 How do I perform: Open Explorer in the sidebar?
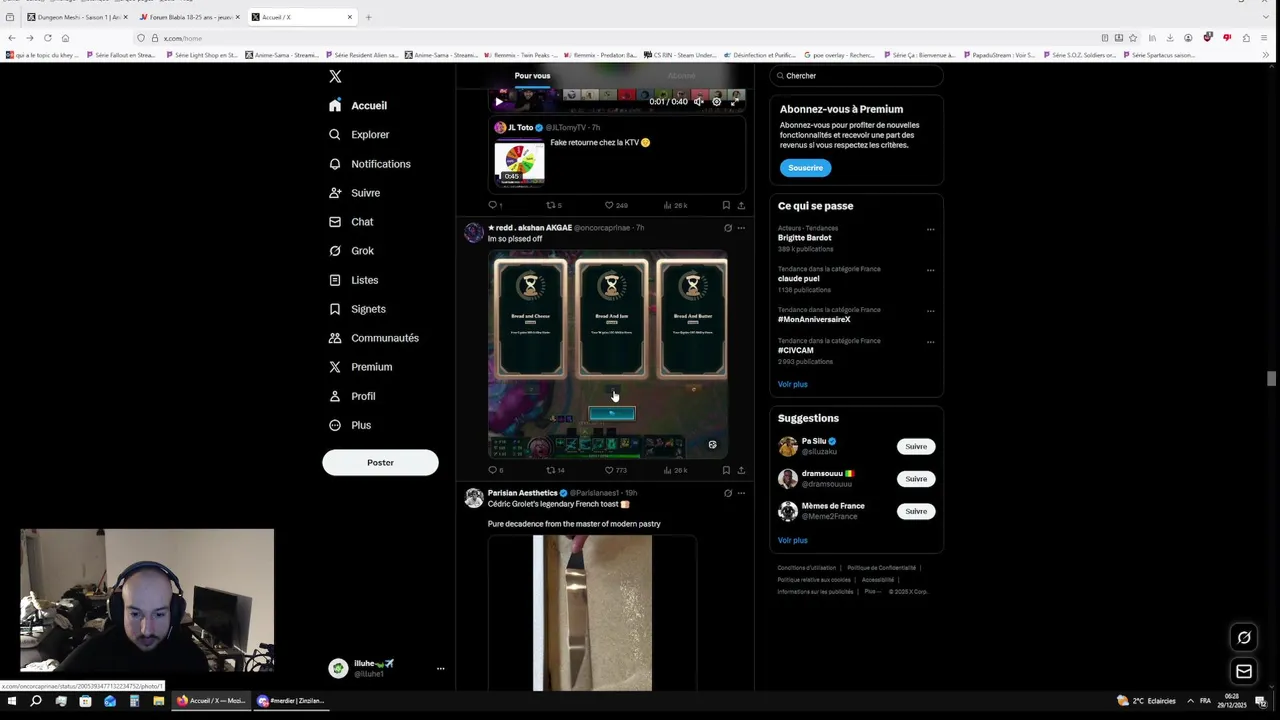click(359, 134)
